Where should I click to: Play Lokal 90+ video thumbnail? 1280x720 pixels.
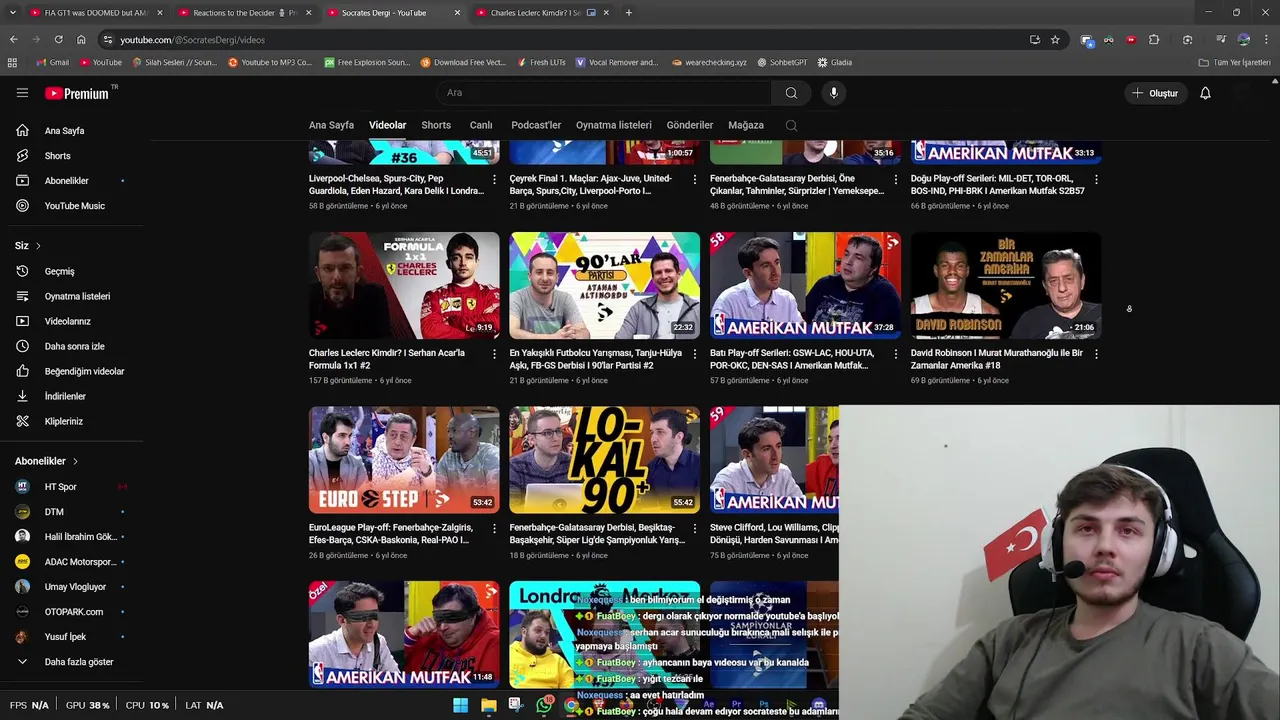tap(605, 460)
